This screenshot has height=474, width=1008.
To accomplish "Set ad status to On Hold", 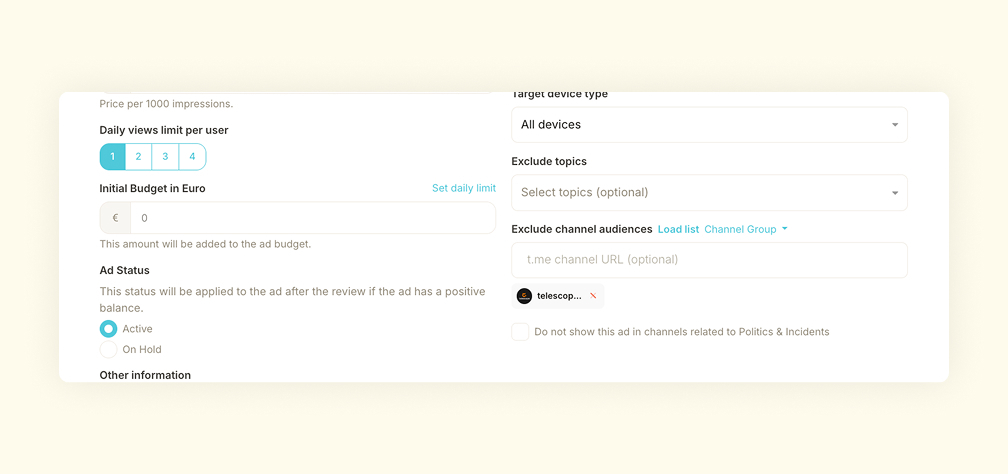I will coord(108,350).
